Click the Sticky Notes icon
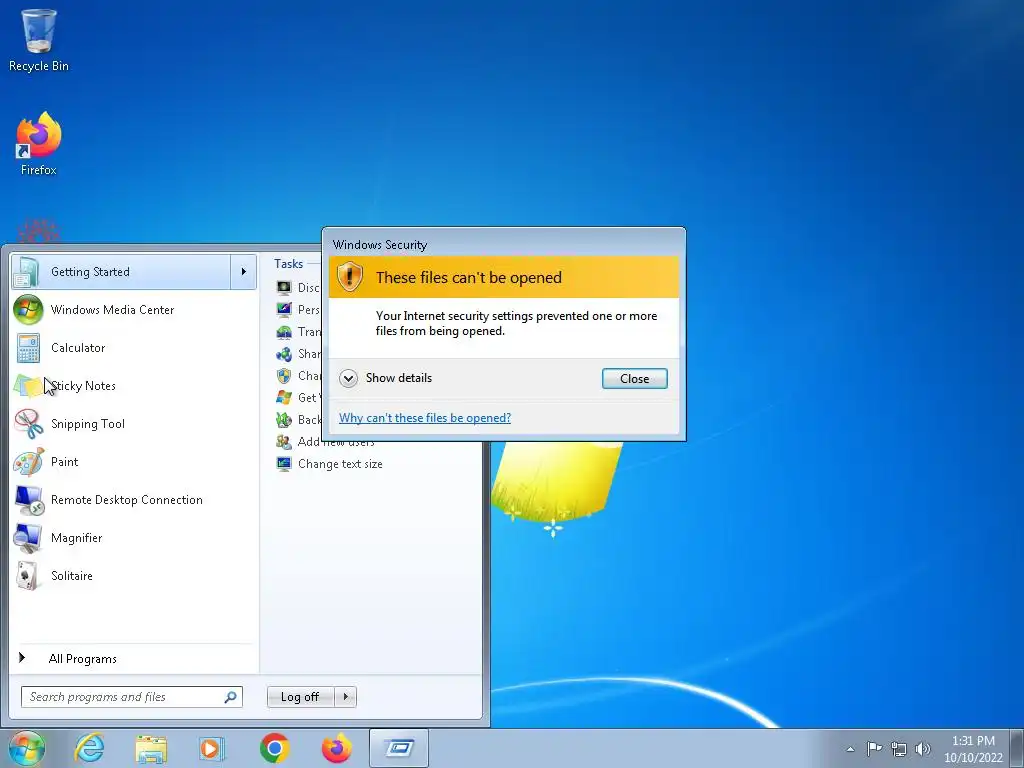1024x768 pixels. [x=28, y=386]
